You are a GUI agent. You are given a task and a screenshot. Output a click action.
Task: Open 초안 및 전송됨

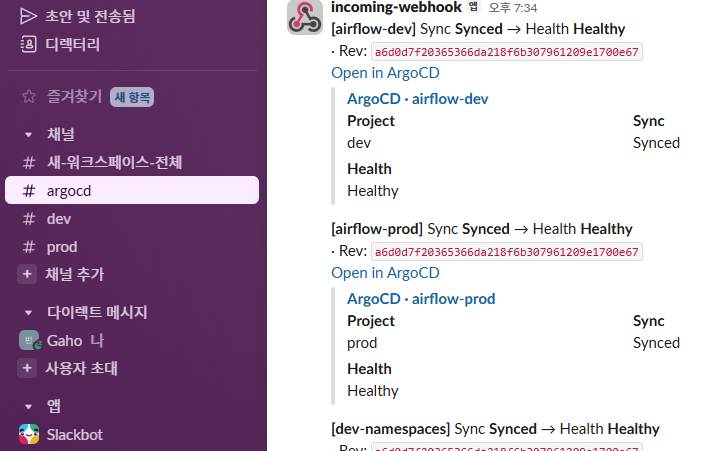90,16
